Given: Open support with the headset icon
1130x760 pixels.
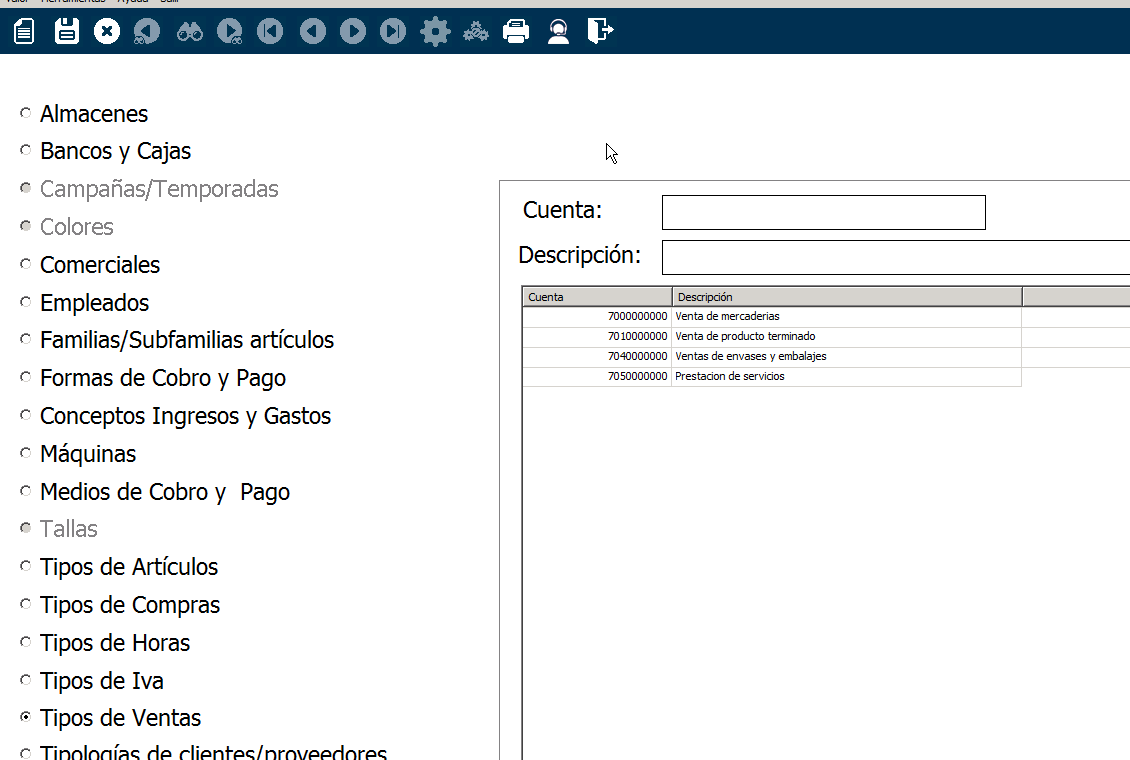Looking at the screenshot, I should tap(558, 32).
